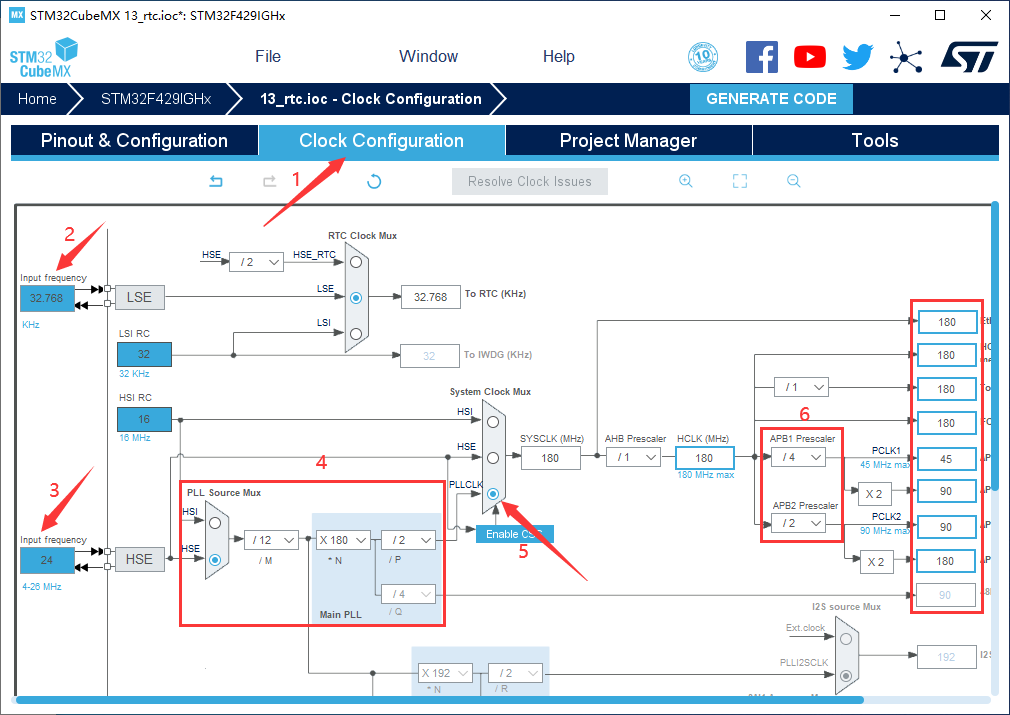Viewport: 1010px width, 715px height.
Task: Click the horizontal scrollbar at the bottom
Action: tap(500, 700)
